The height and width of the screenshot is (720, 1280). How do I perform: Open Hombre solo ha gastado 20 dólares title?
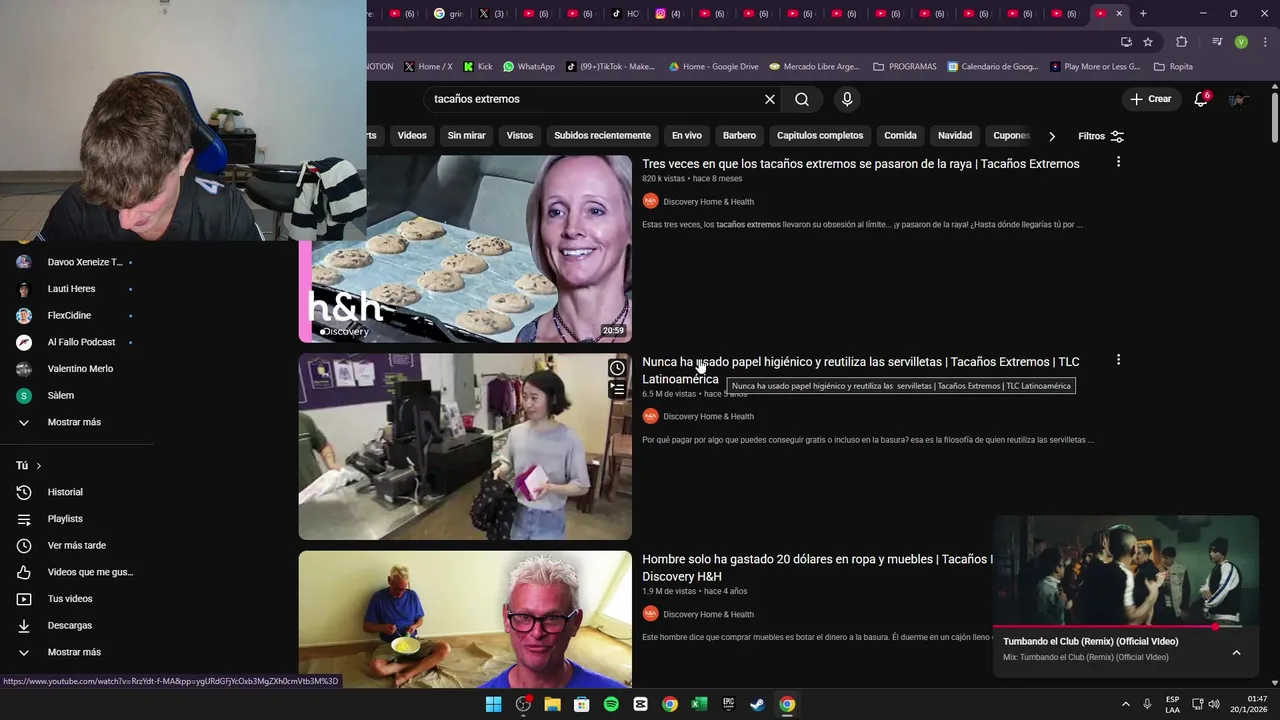tap(817, 568)
